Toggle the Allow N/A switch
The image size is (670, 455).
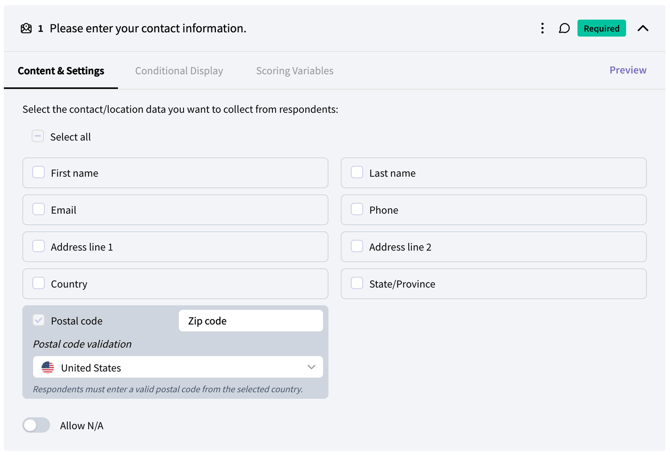[37, 426]
